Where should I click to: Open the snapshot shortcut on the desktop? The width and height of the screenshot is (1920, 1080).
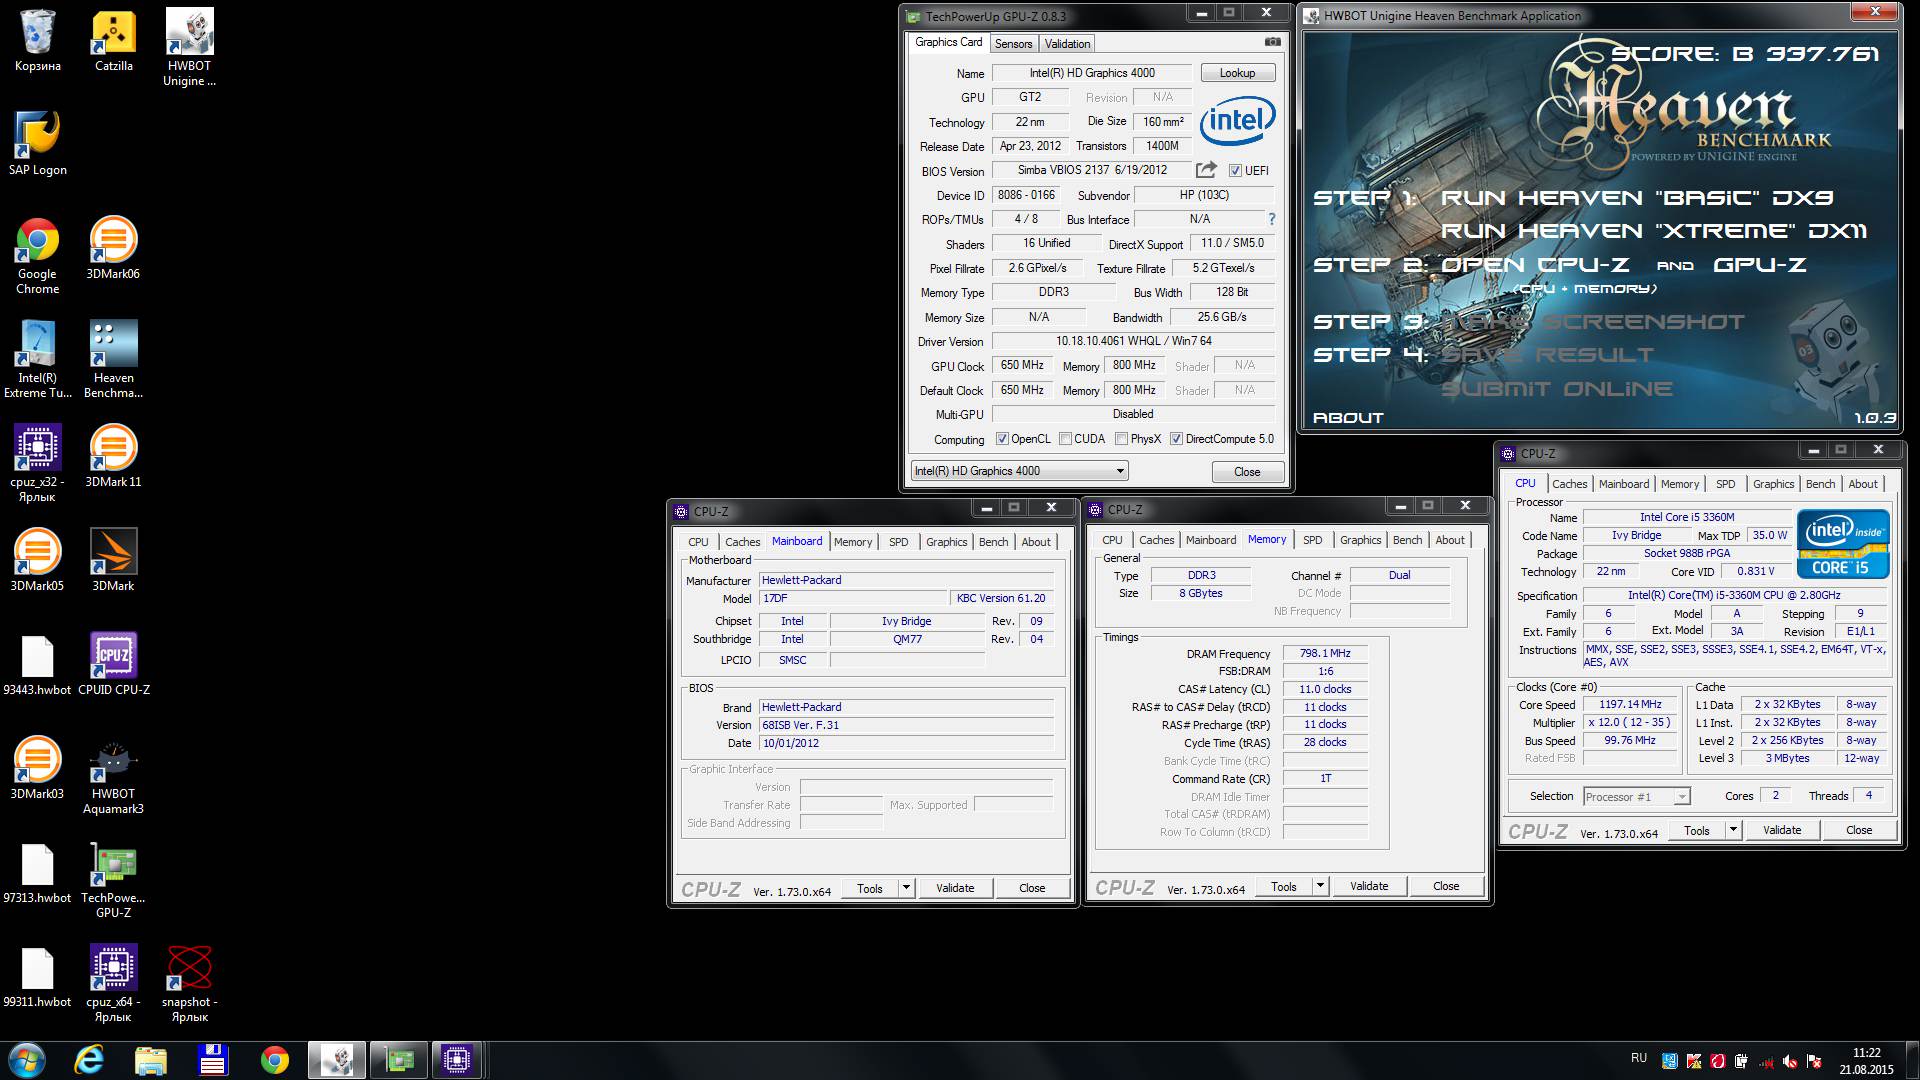[x=189, y=984]
